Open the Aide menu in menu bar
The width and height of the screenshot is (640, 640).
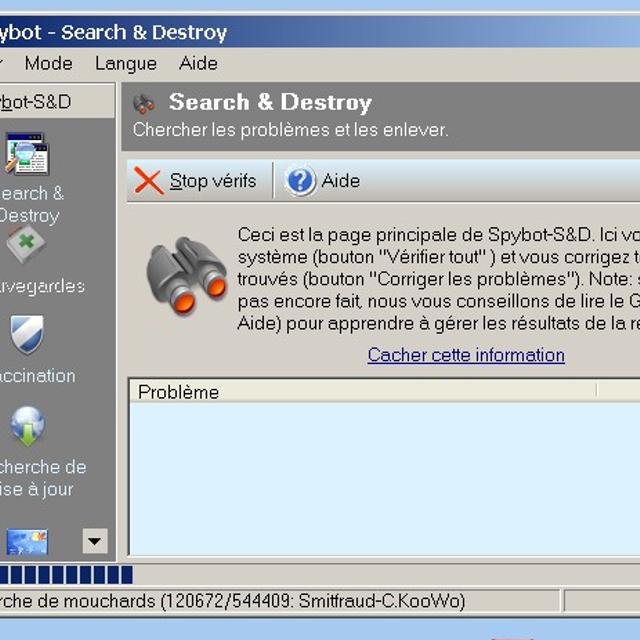click(198, 63)
